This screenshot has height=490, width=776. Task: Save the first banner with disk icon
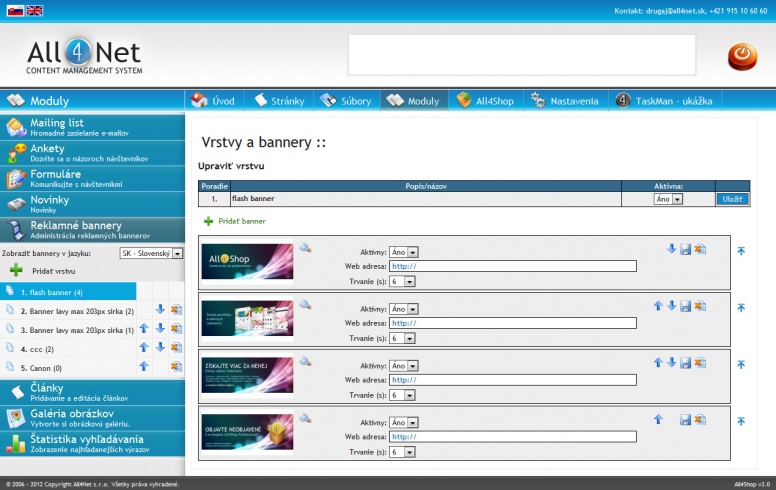tap(685, 249)
